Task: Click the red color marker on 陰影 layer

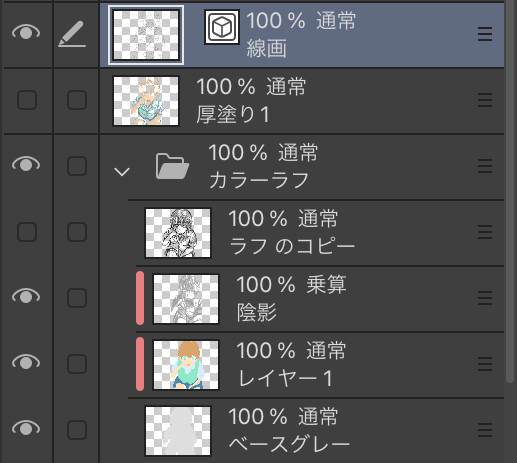Action: pyautogui.click(x=140, y=298)
